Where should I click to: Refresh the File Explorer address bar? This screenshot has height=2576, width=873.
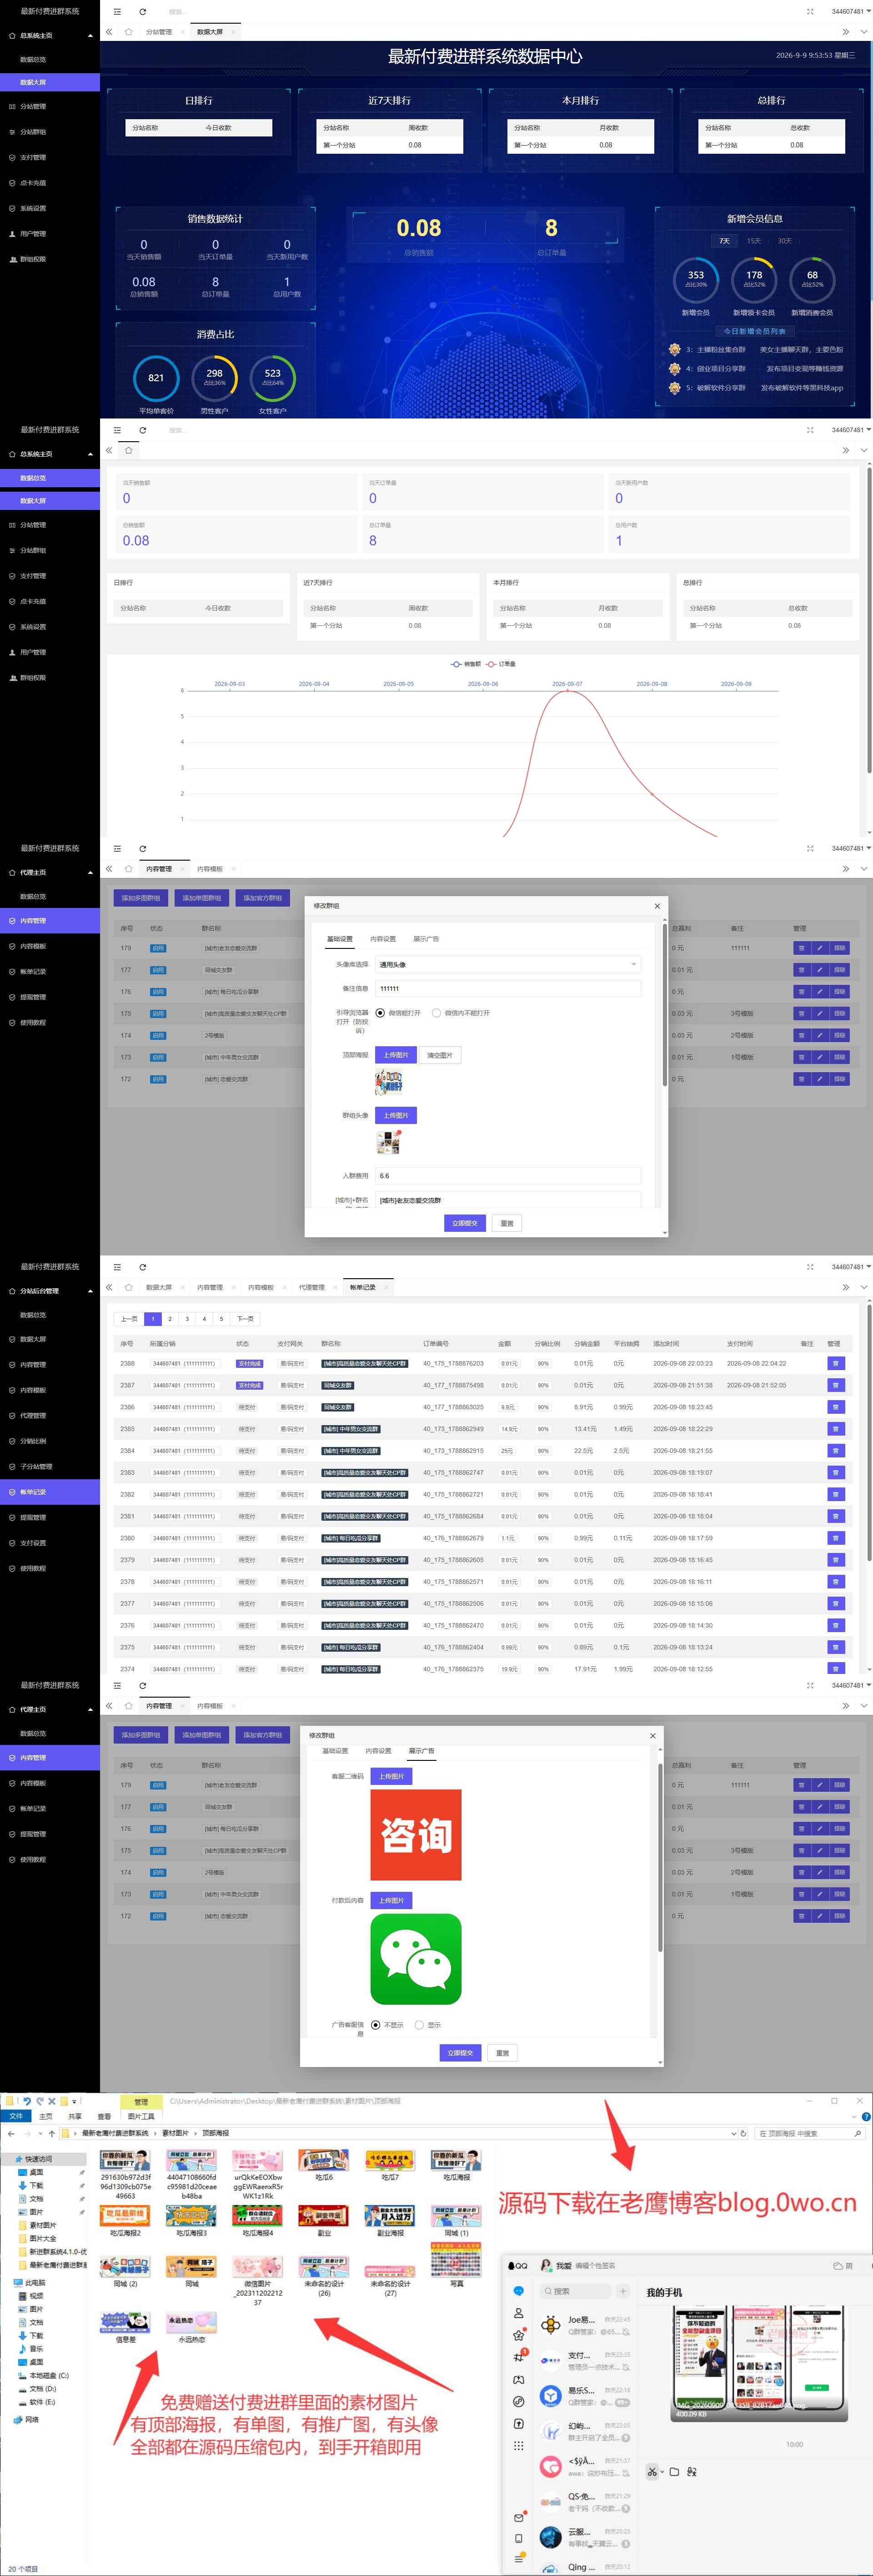pyautogui.click(x=743, y=2133)
